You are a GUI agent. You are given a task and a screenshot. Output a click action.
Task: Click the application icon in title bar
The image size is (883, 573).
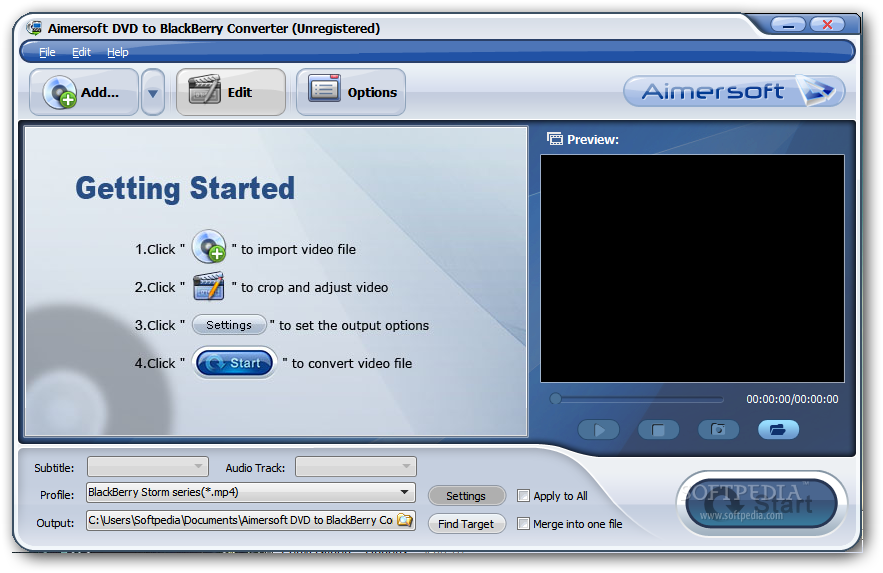pos(35,28)
